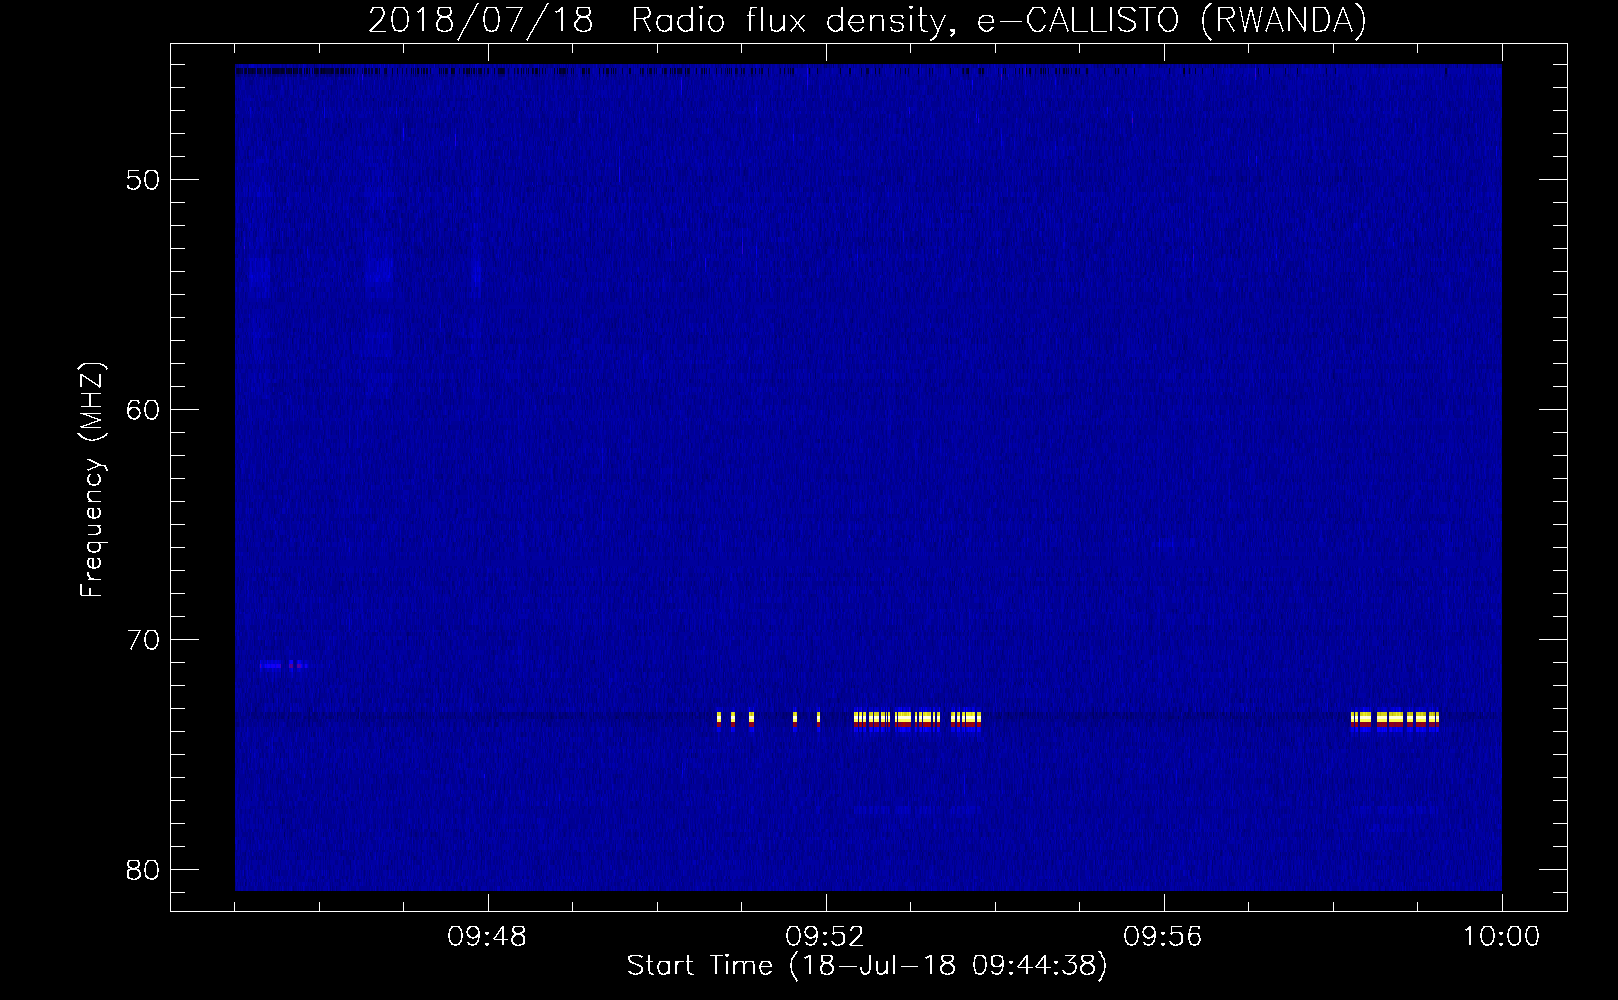Click the "Frequency (MHZ)" axis label
This screenshot has width=1618, height=1000.
[92, 480]
